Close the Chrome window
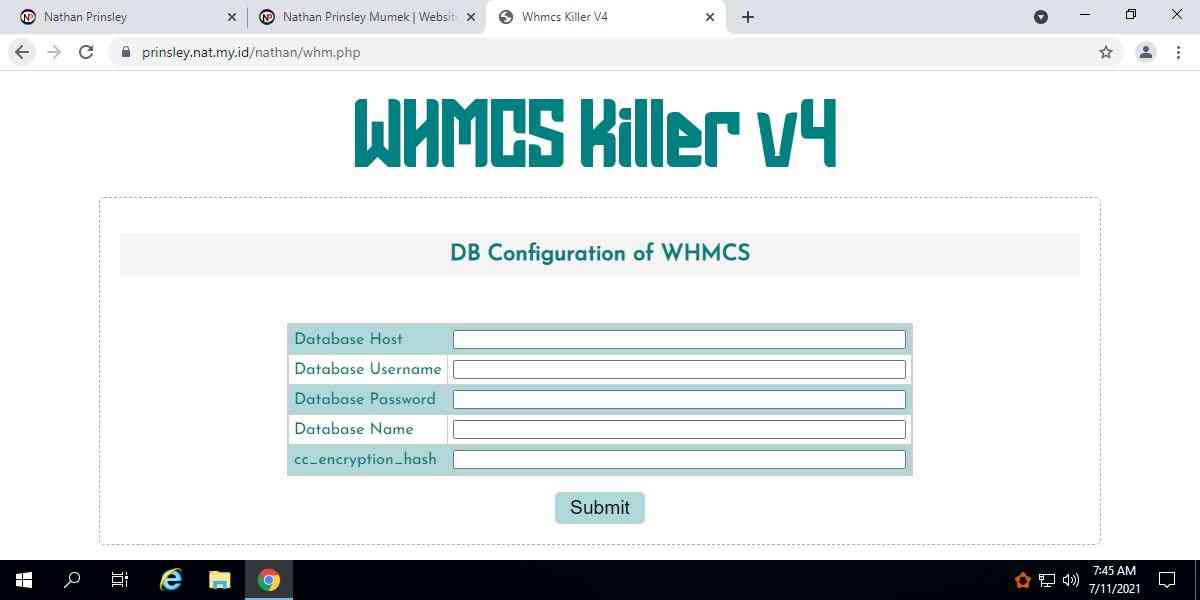This screenshot has width=1200, height=600. click(x=1177, y=15)
